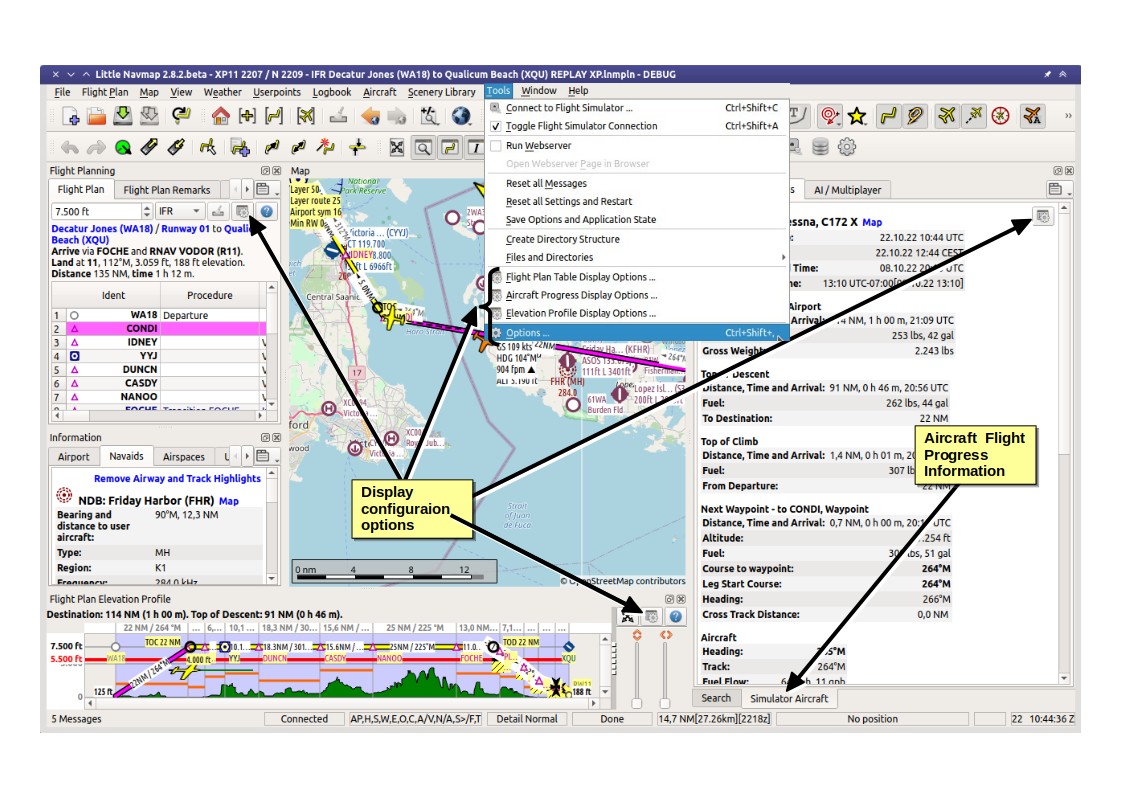Click the blue help icon in Flight Plan
Viewport: 1123px width, 794px height.
coord(266,211)
